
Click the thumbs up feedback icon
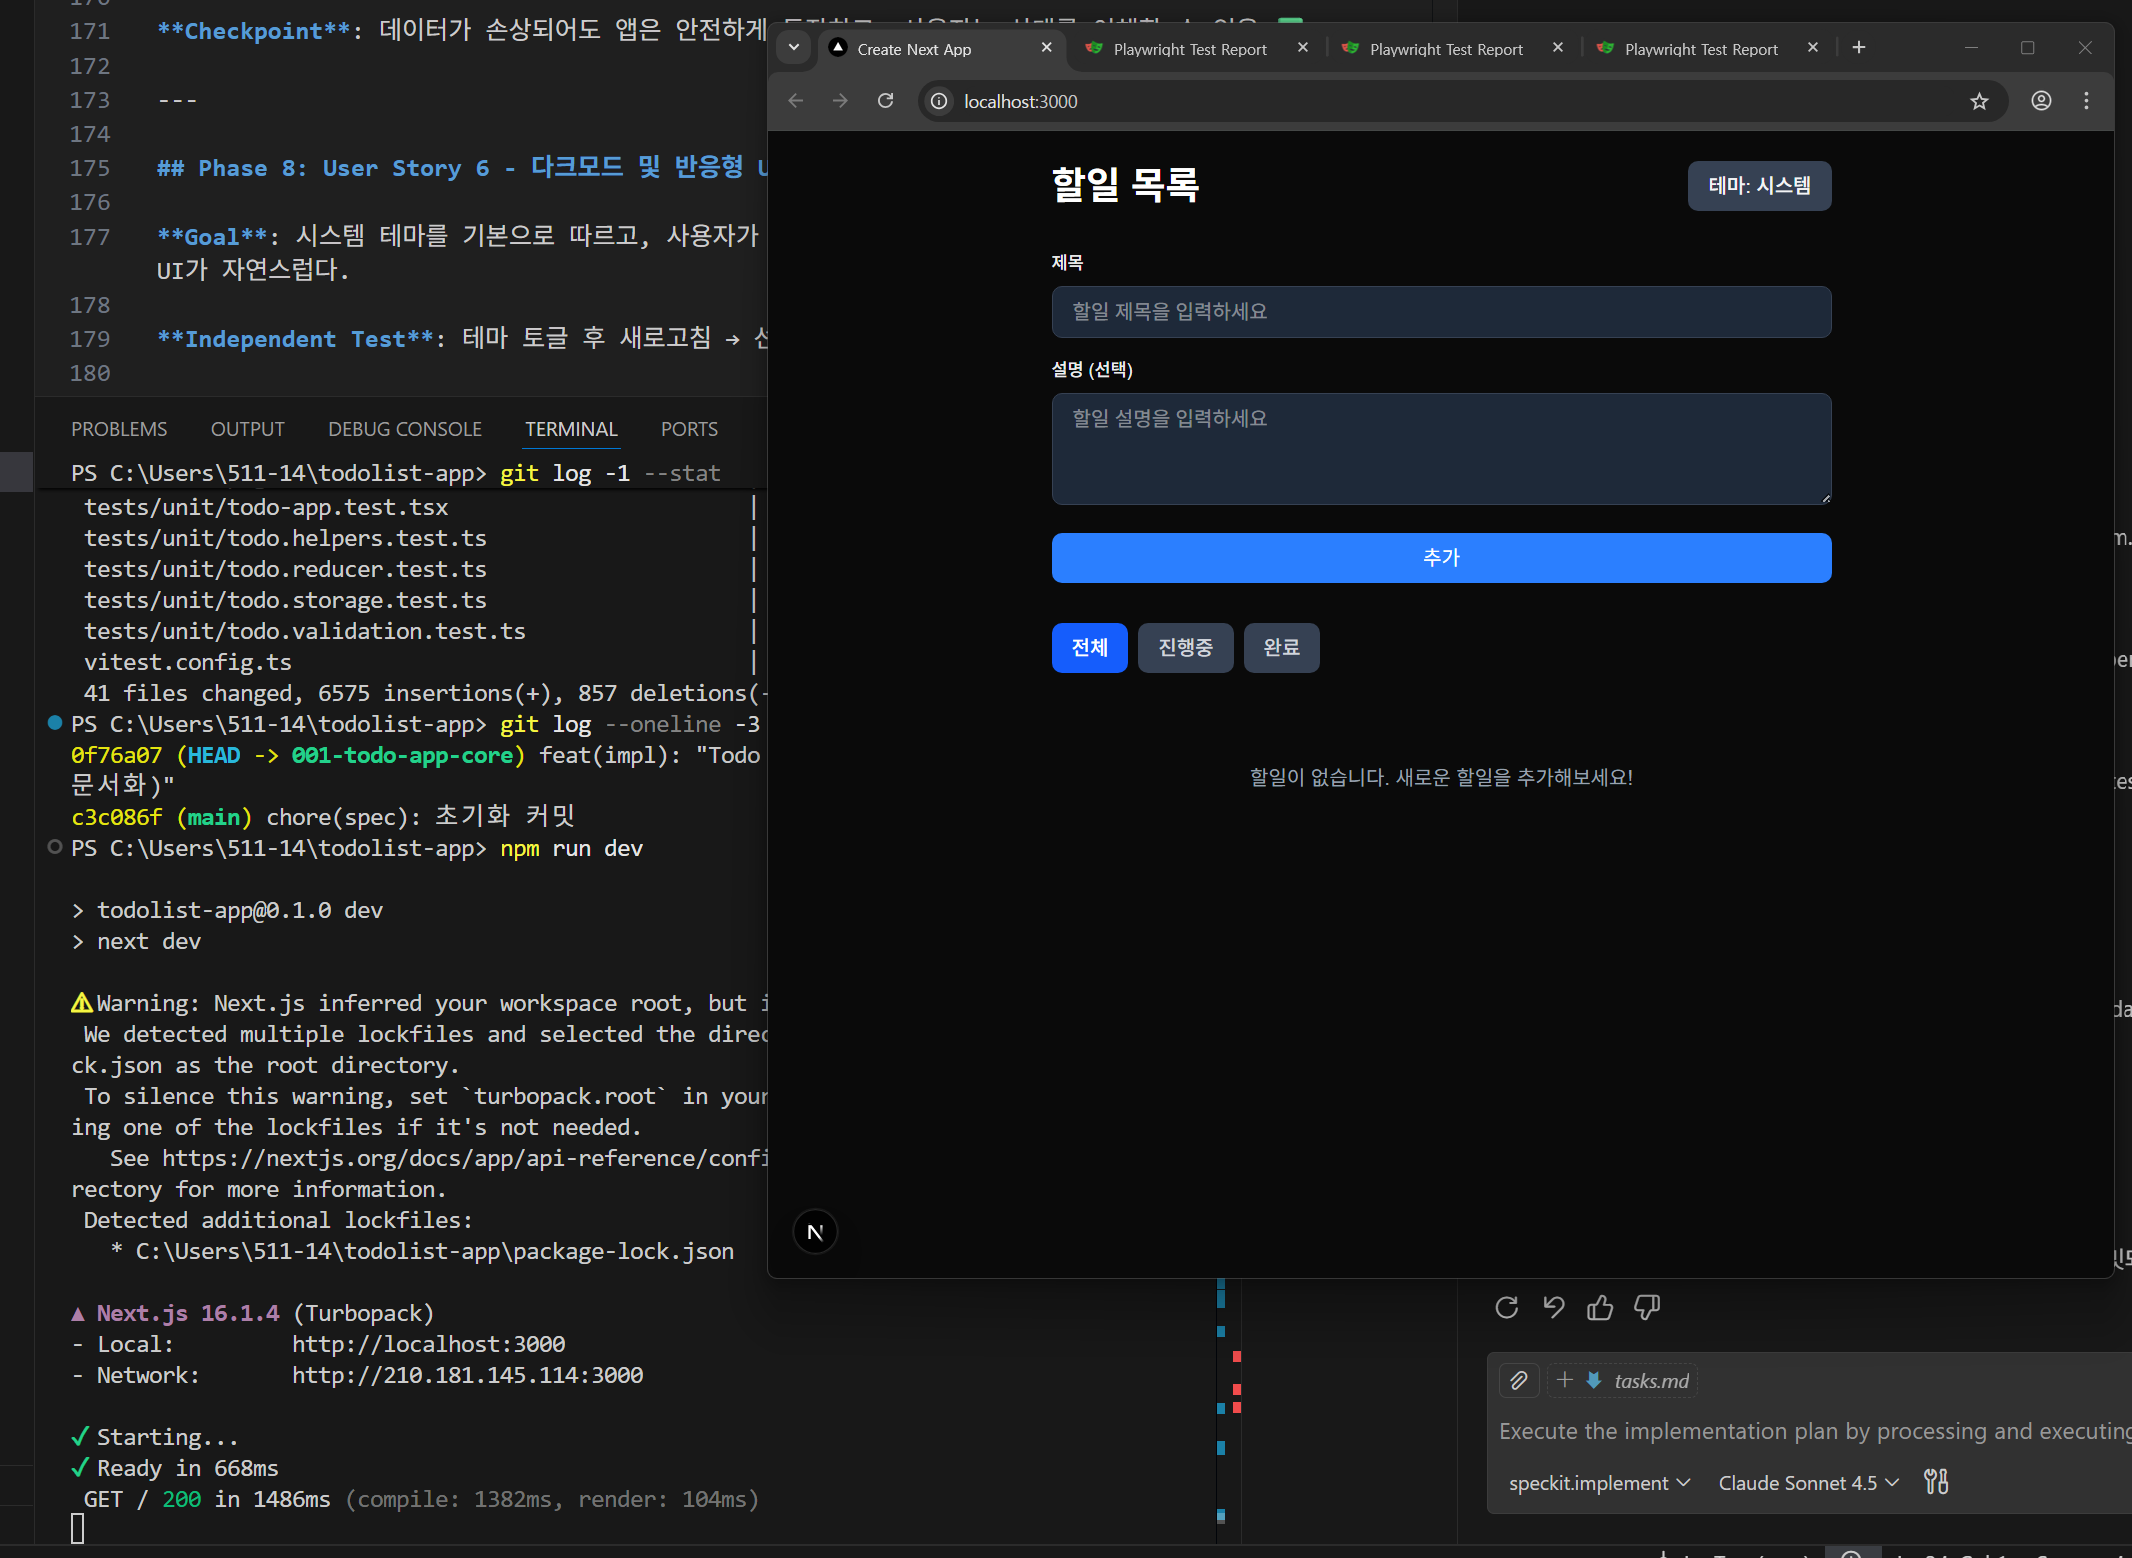pyautogui.click(x=1600, y=1307)
